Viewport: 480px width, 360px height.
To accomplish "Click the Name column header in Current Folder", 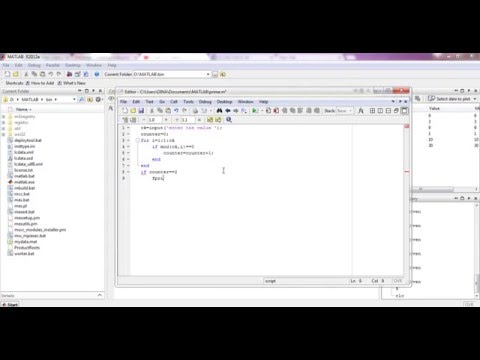I will pos(23,109).
